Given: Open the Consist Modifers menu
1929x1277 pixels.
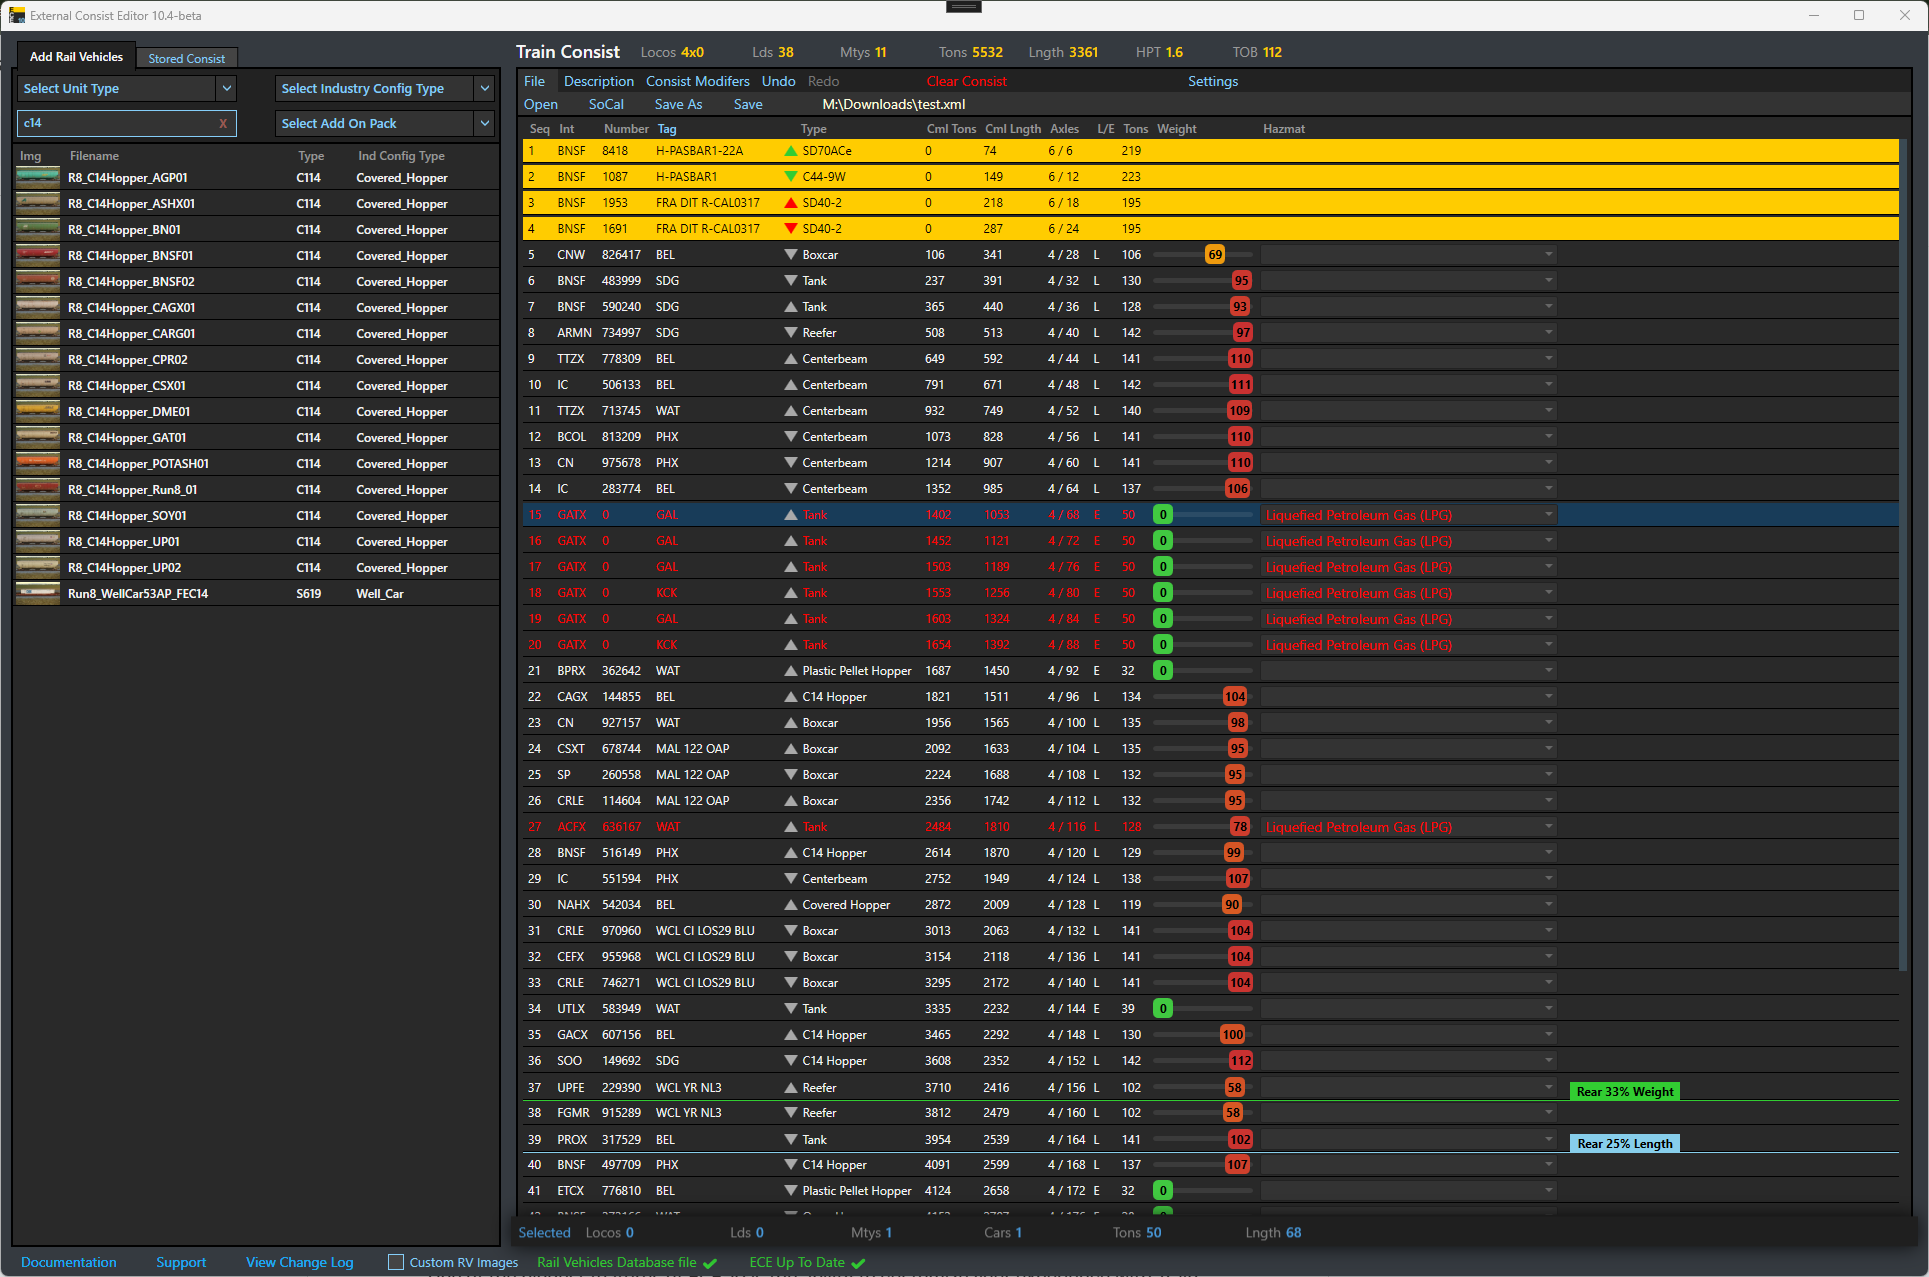Looking at the screenshot, I should (x=697, y=81).
